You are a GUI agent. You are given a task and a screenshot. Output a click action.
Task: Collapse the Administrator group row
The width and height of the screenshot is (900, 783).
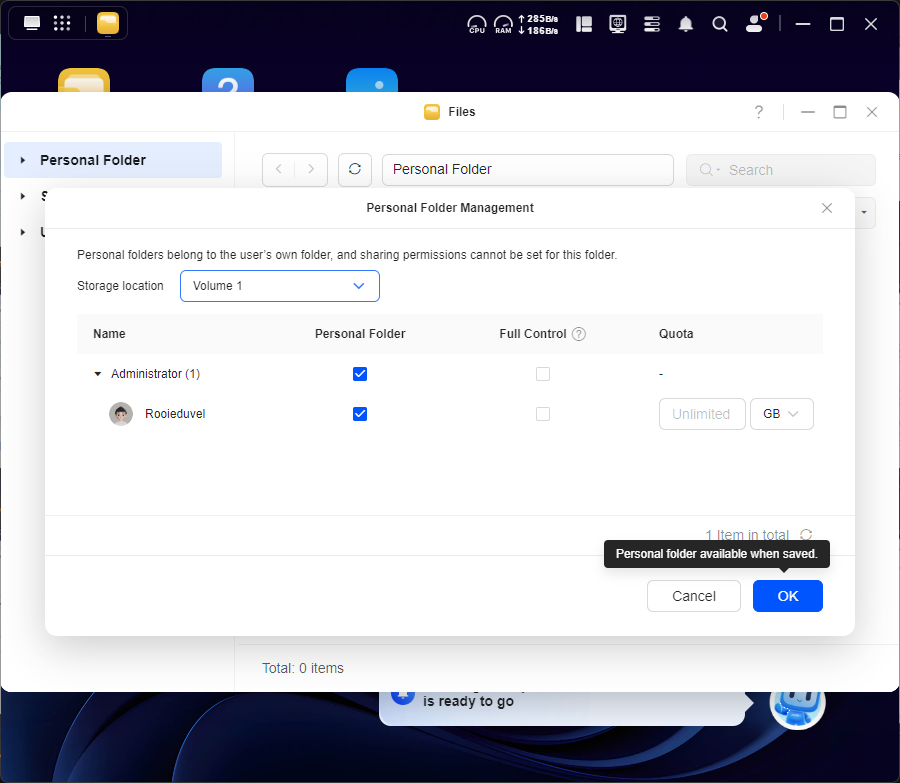coord(98,374)
